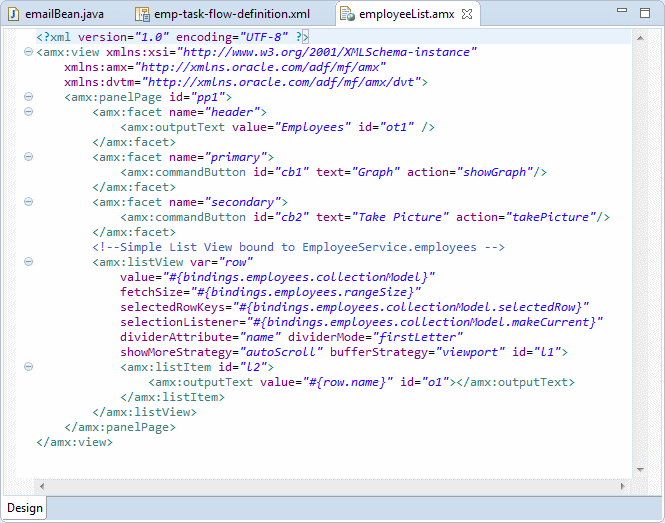Collapse the amx:listItem l2 element
665x523 pixels.
28,366
